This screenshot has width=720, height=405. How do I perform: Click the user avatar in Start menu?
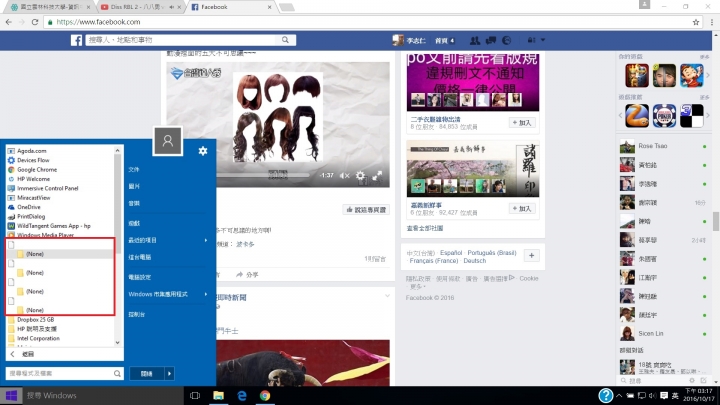168,141
